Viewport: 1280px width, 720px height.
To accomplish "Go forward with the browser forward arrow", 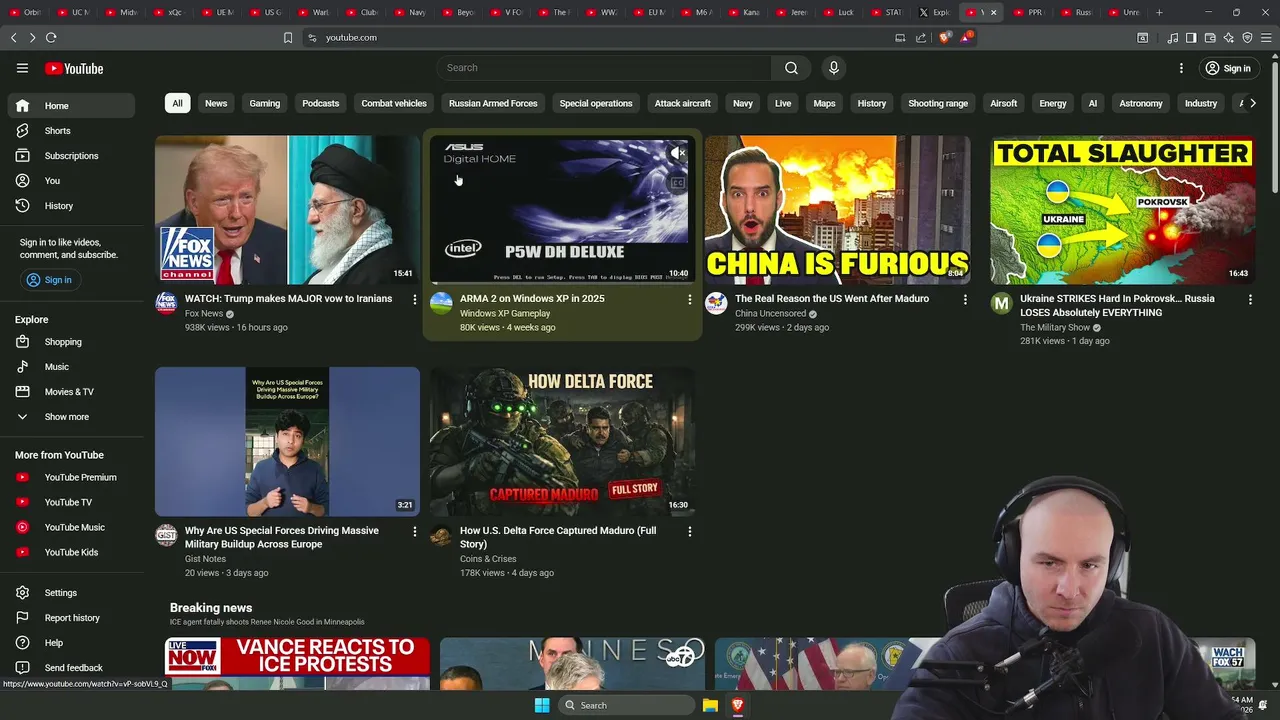I will pos(32,37).
